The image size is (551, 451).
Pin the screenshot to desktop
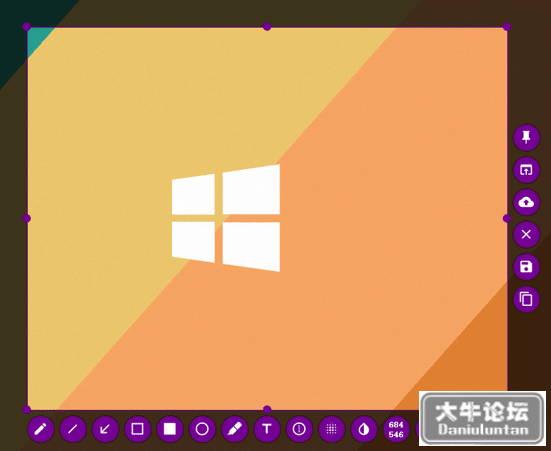[526, 137]
